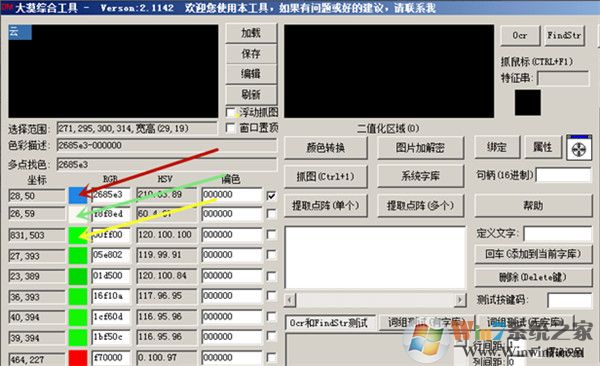Switch to 词组测试(无字库) tab
The height and width of the screenshot is (366, 600).
click(525, 322)
